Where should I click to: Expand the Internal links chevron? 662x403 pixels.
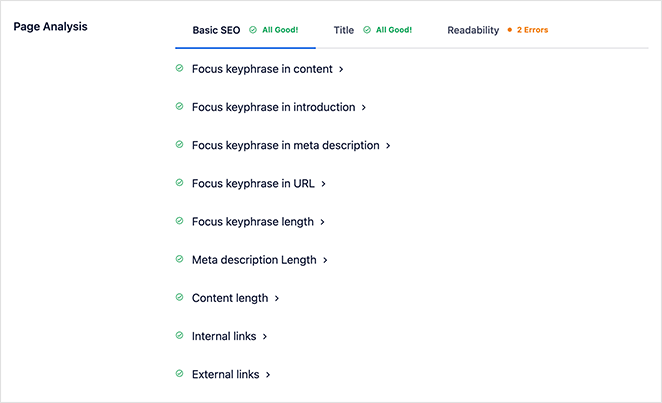click(x=265, y=337)
